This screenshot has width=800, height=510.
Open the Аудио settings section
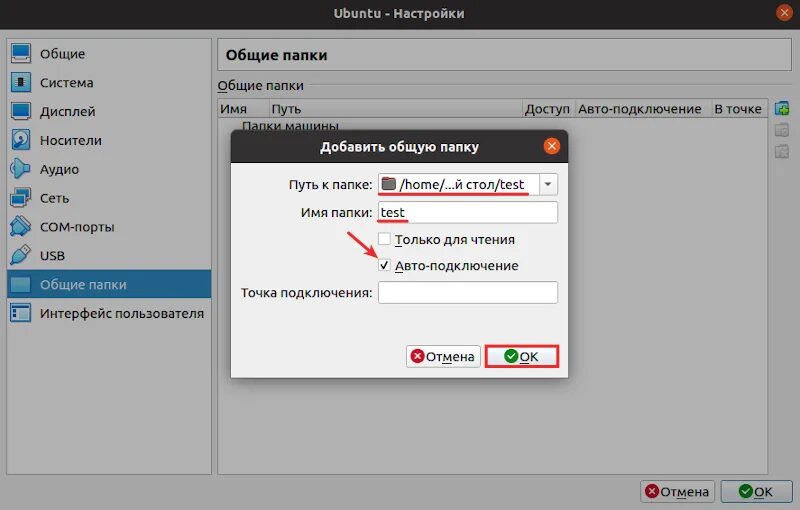pos(109,169)
